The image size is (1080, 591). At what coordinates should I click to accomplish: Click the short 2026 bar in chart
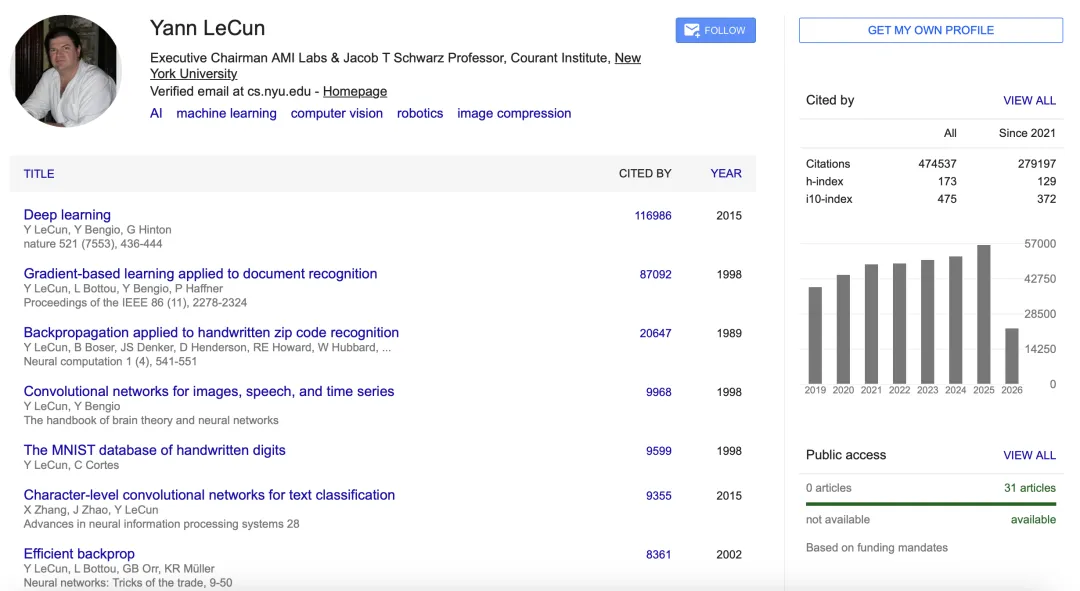tap(1011, 356)
